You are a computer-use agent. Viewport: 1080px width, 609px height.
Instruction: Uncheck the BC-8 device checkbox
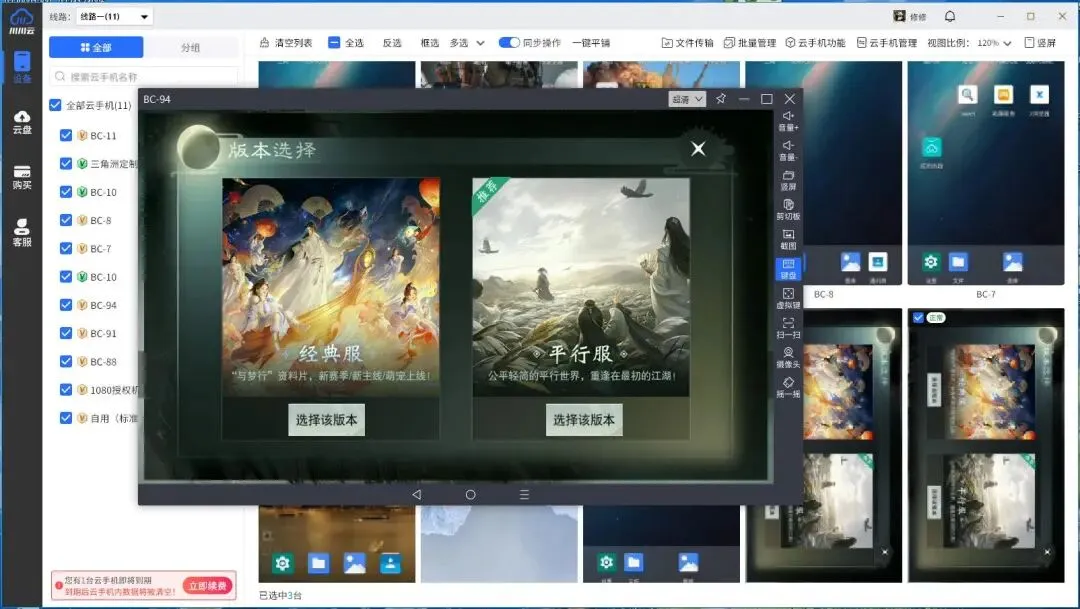coord(65,220)
